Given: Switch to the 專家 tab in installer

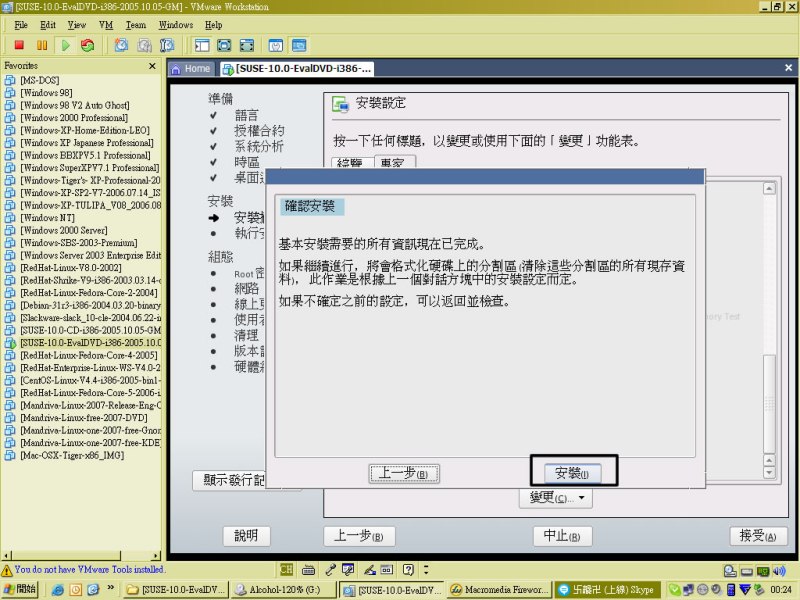Looking at the screenshot, I should (x=395, y=162).
